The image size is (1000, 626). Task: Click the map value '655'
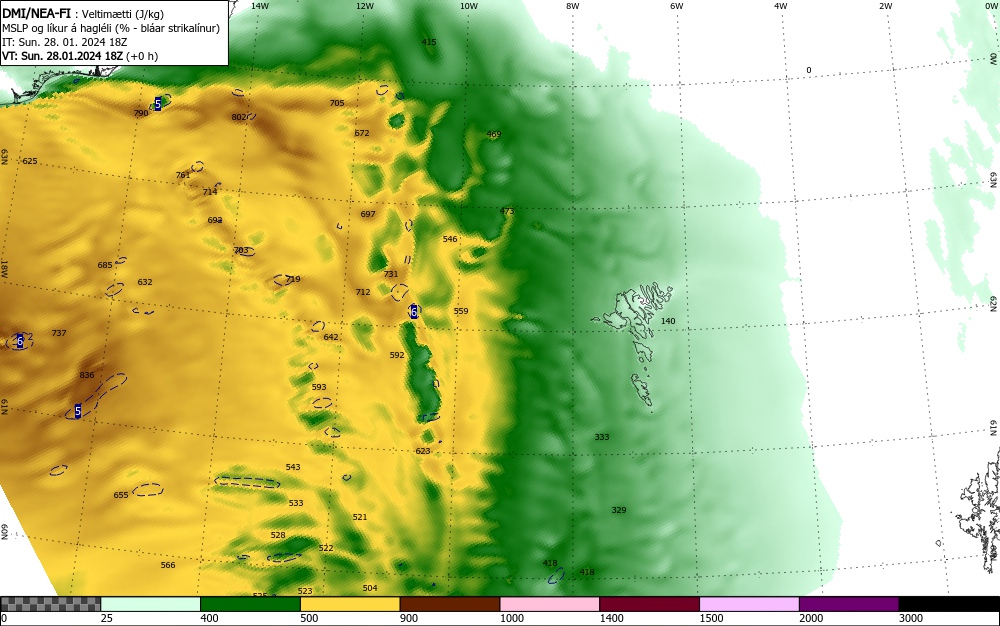click(121, 495)
